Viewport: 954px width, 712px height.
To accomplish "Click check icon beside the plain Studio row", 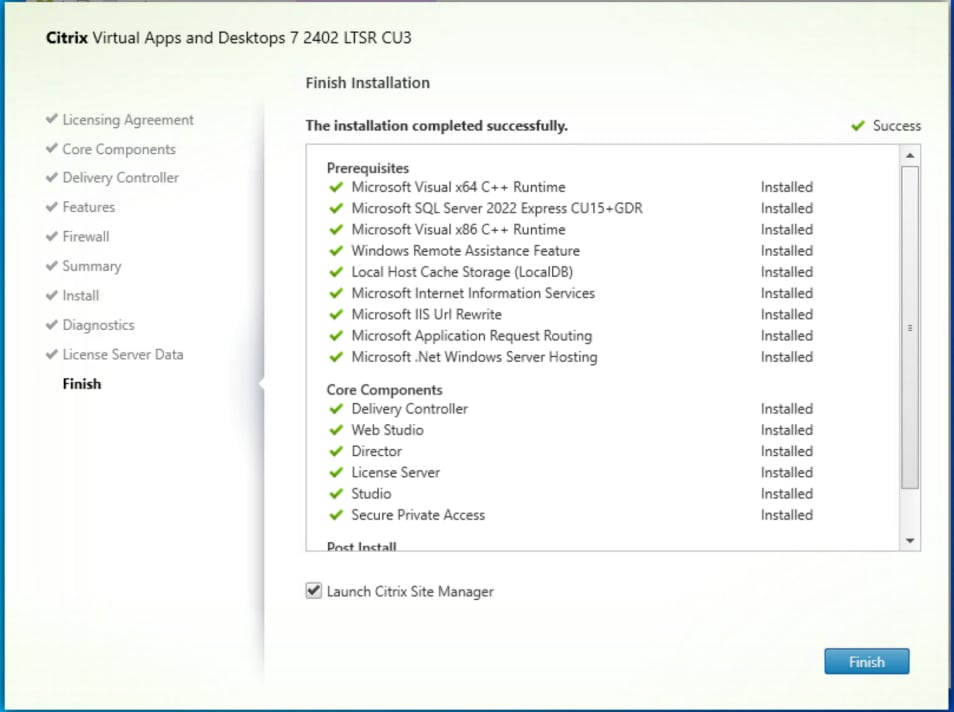I will [336, 494].
